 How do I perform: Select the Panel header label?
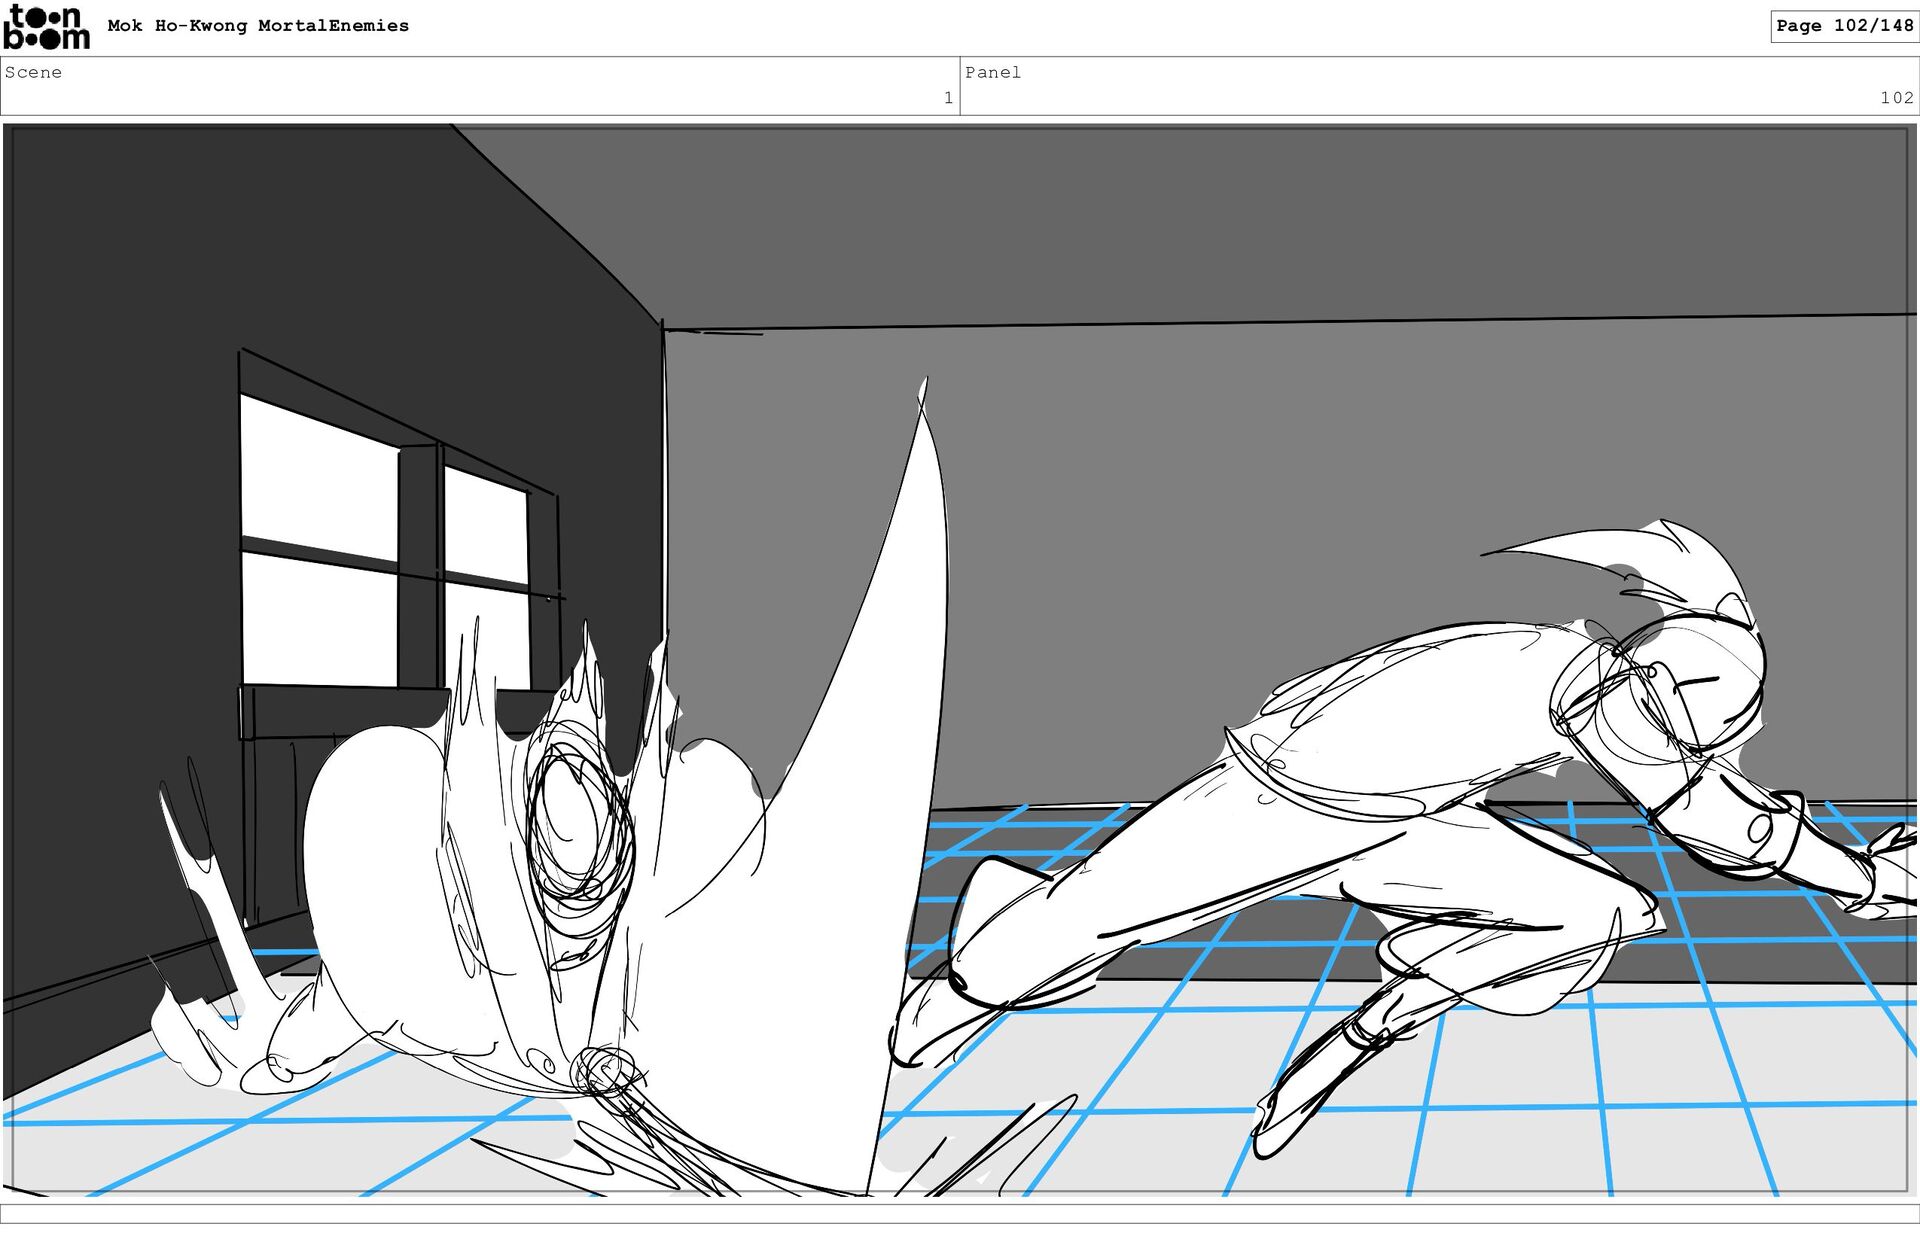click(x=992, y=72)
